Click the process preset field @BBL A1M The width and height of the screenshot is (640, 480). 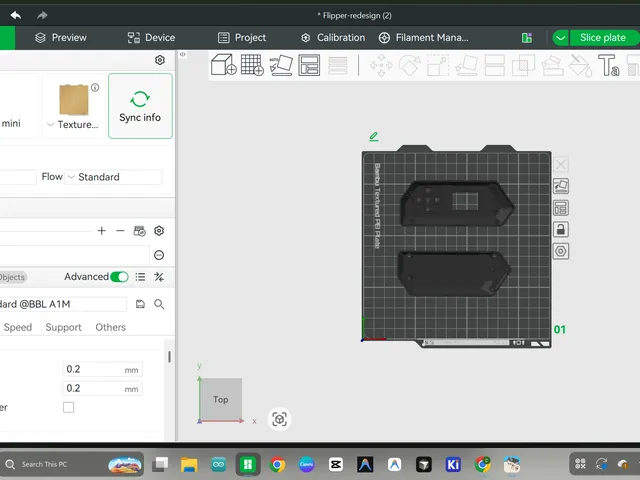63,304
